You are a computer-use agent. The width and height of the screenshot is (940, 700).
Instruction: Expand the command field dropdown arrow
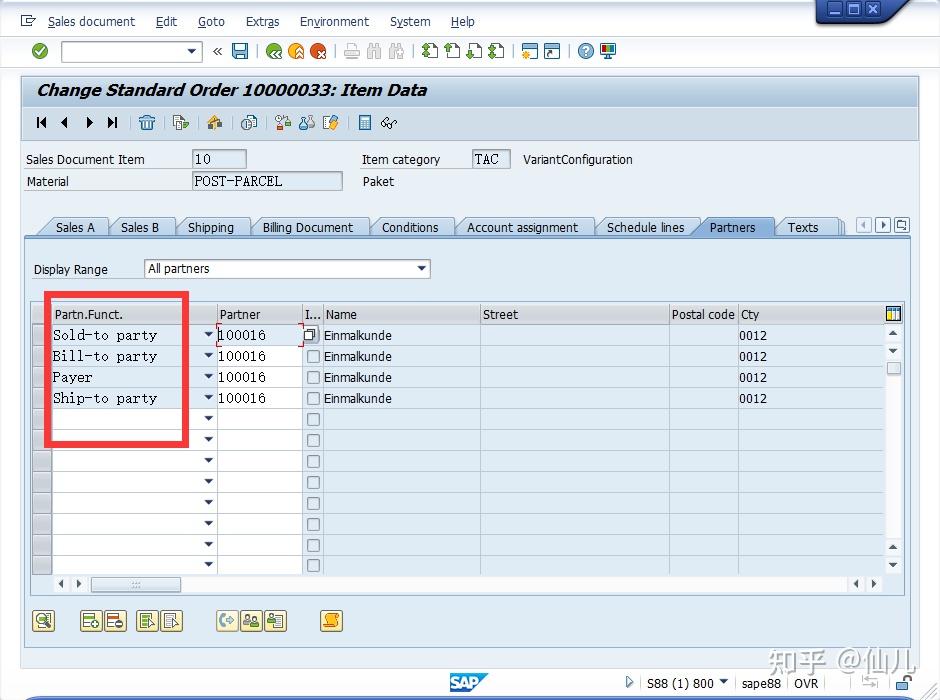pos(192,51)
